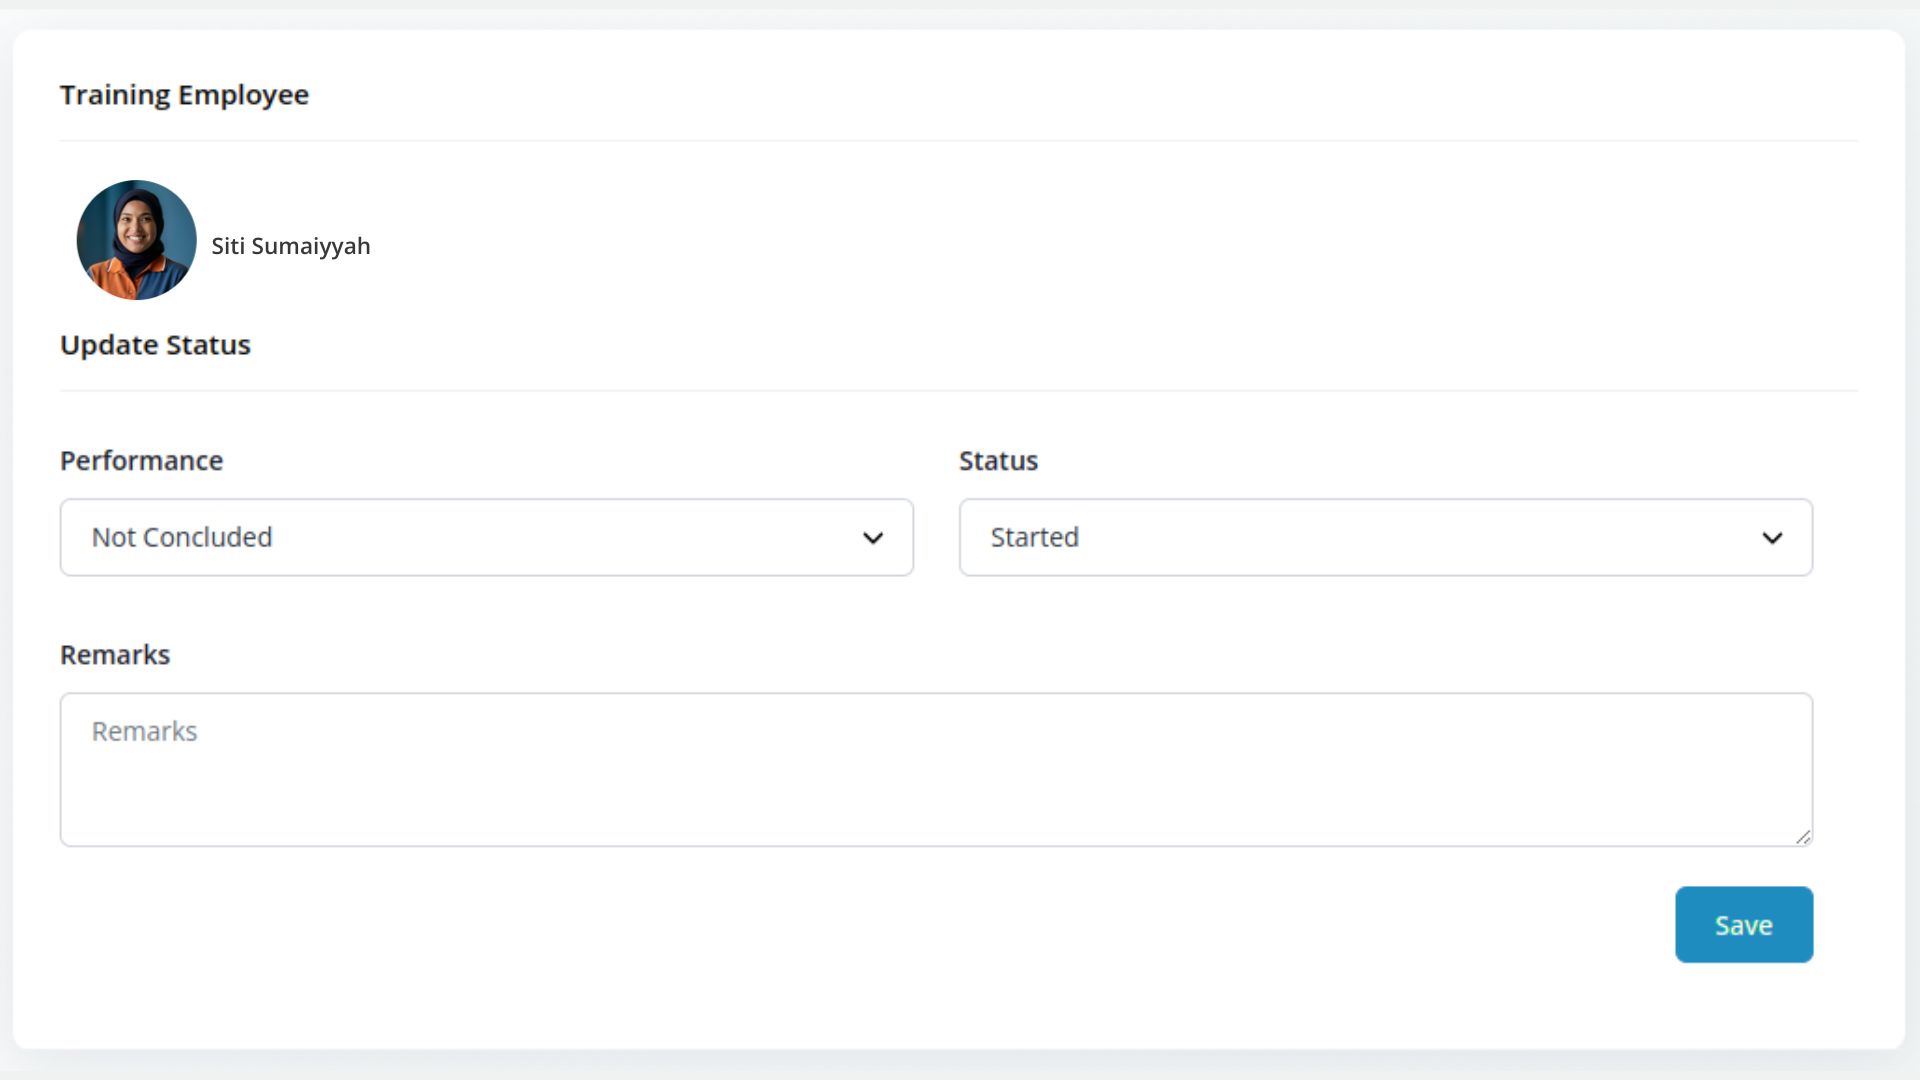The width and height of the screenshot is (1920, 1080).
Task: Open the Status dropdown
Action: pos(1385,537)
